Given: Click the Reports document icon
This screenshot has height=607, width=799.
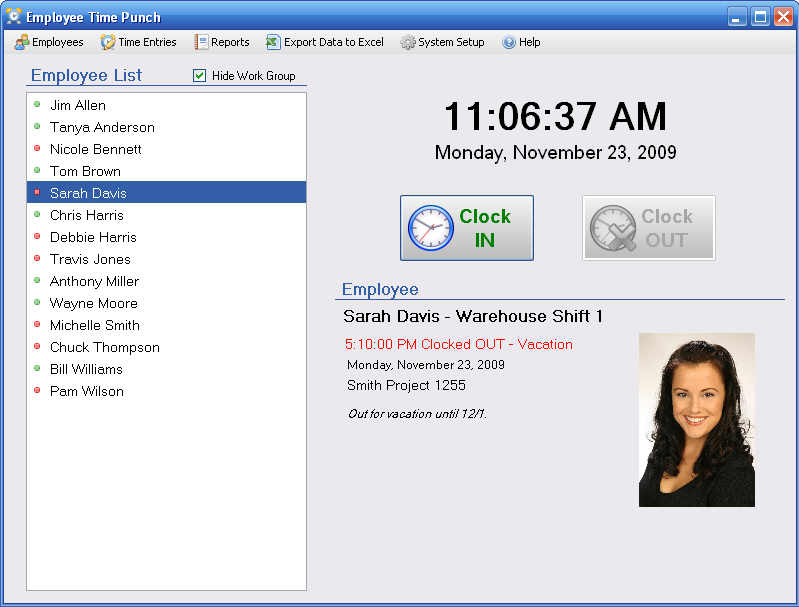Looking at the screenshot, I should 201,42.
